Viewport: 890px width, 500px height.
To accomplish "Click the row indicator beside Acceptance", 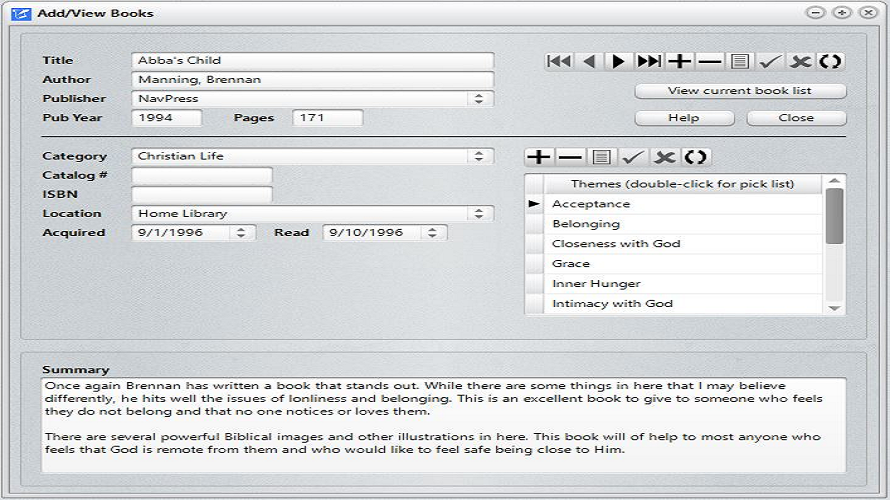I will coord(534,204).
